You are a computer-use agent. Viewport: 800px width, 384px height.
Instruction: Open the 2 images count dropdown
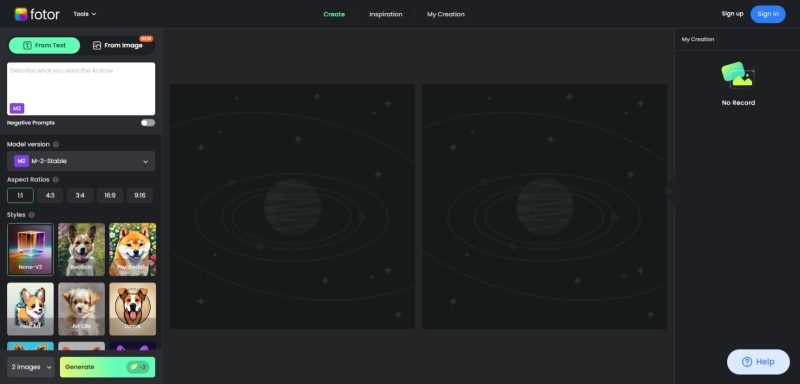pyautogui.click(x=31, y=367)
